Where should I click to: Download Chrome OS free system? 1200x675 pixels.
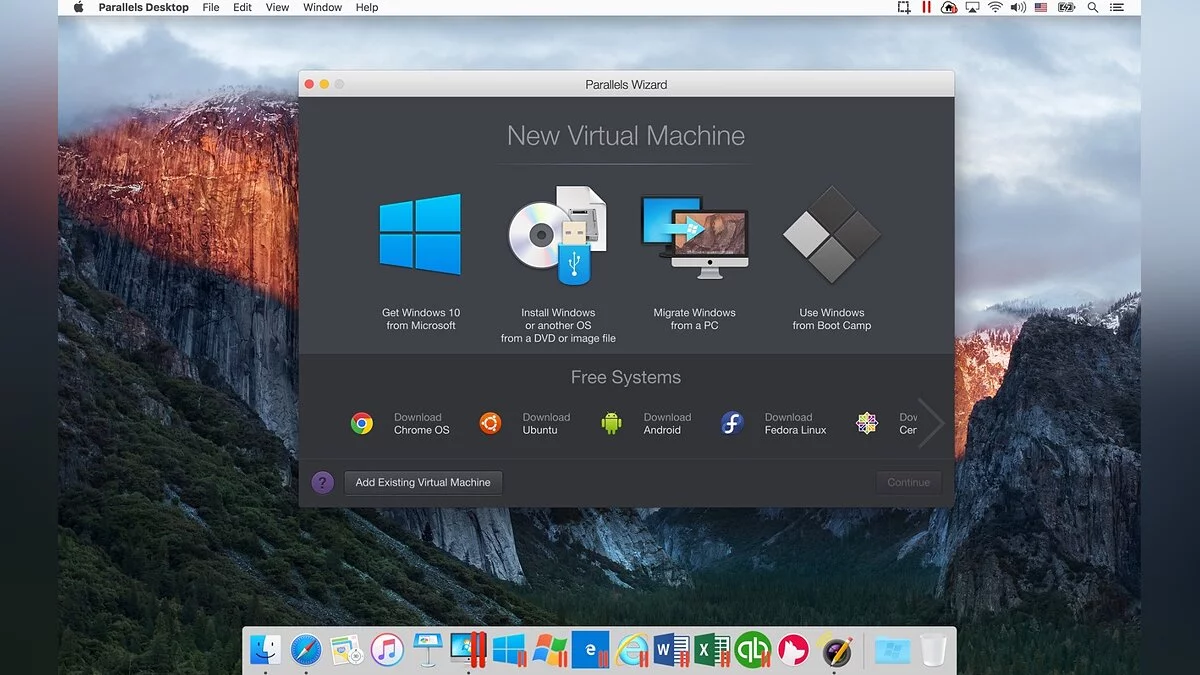click(400, 424)
